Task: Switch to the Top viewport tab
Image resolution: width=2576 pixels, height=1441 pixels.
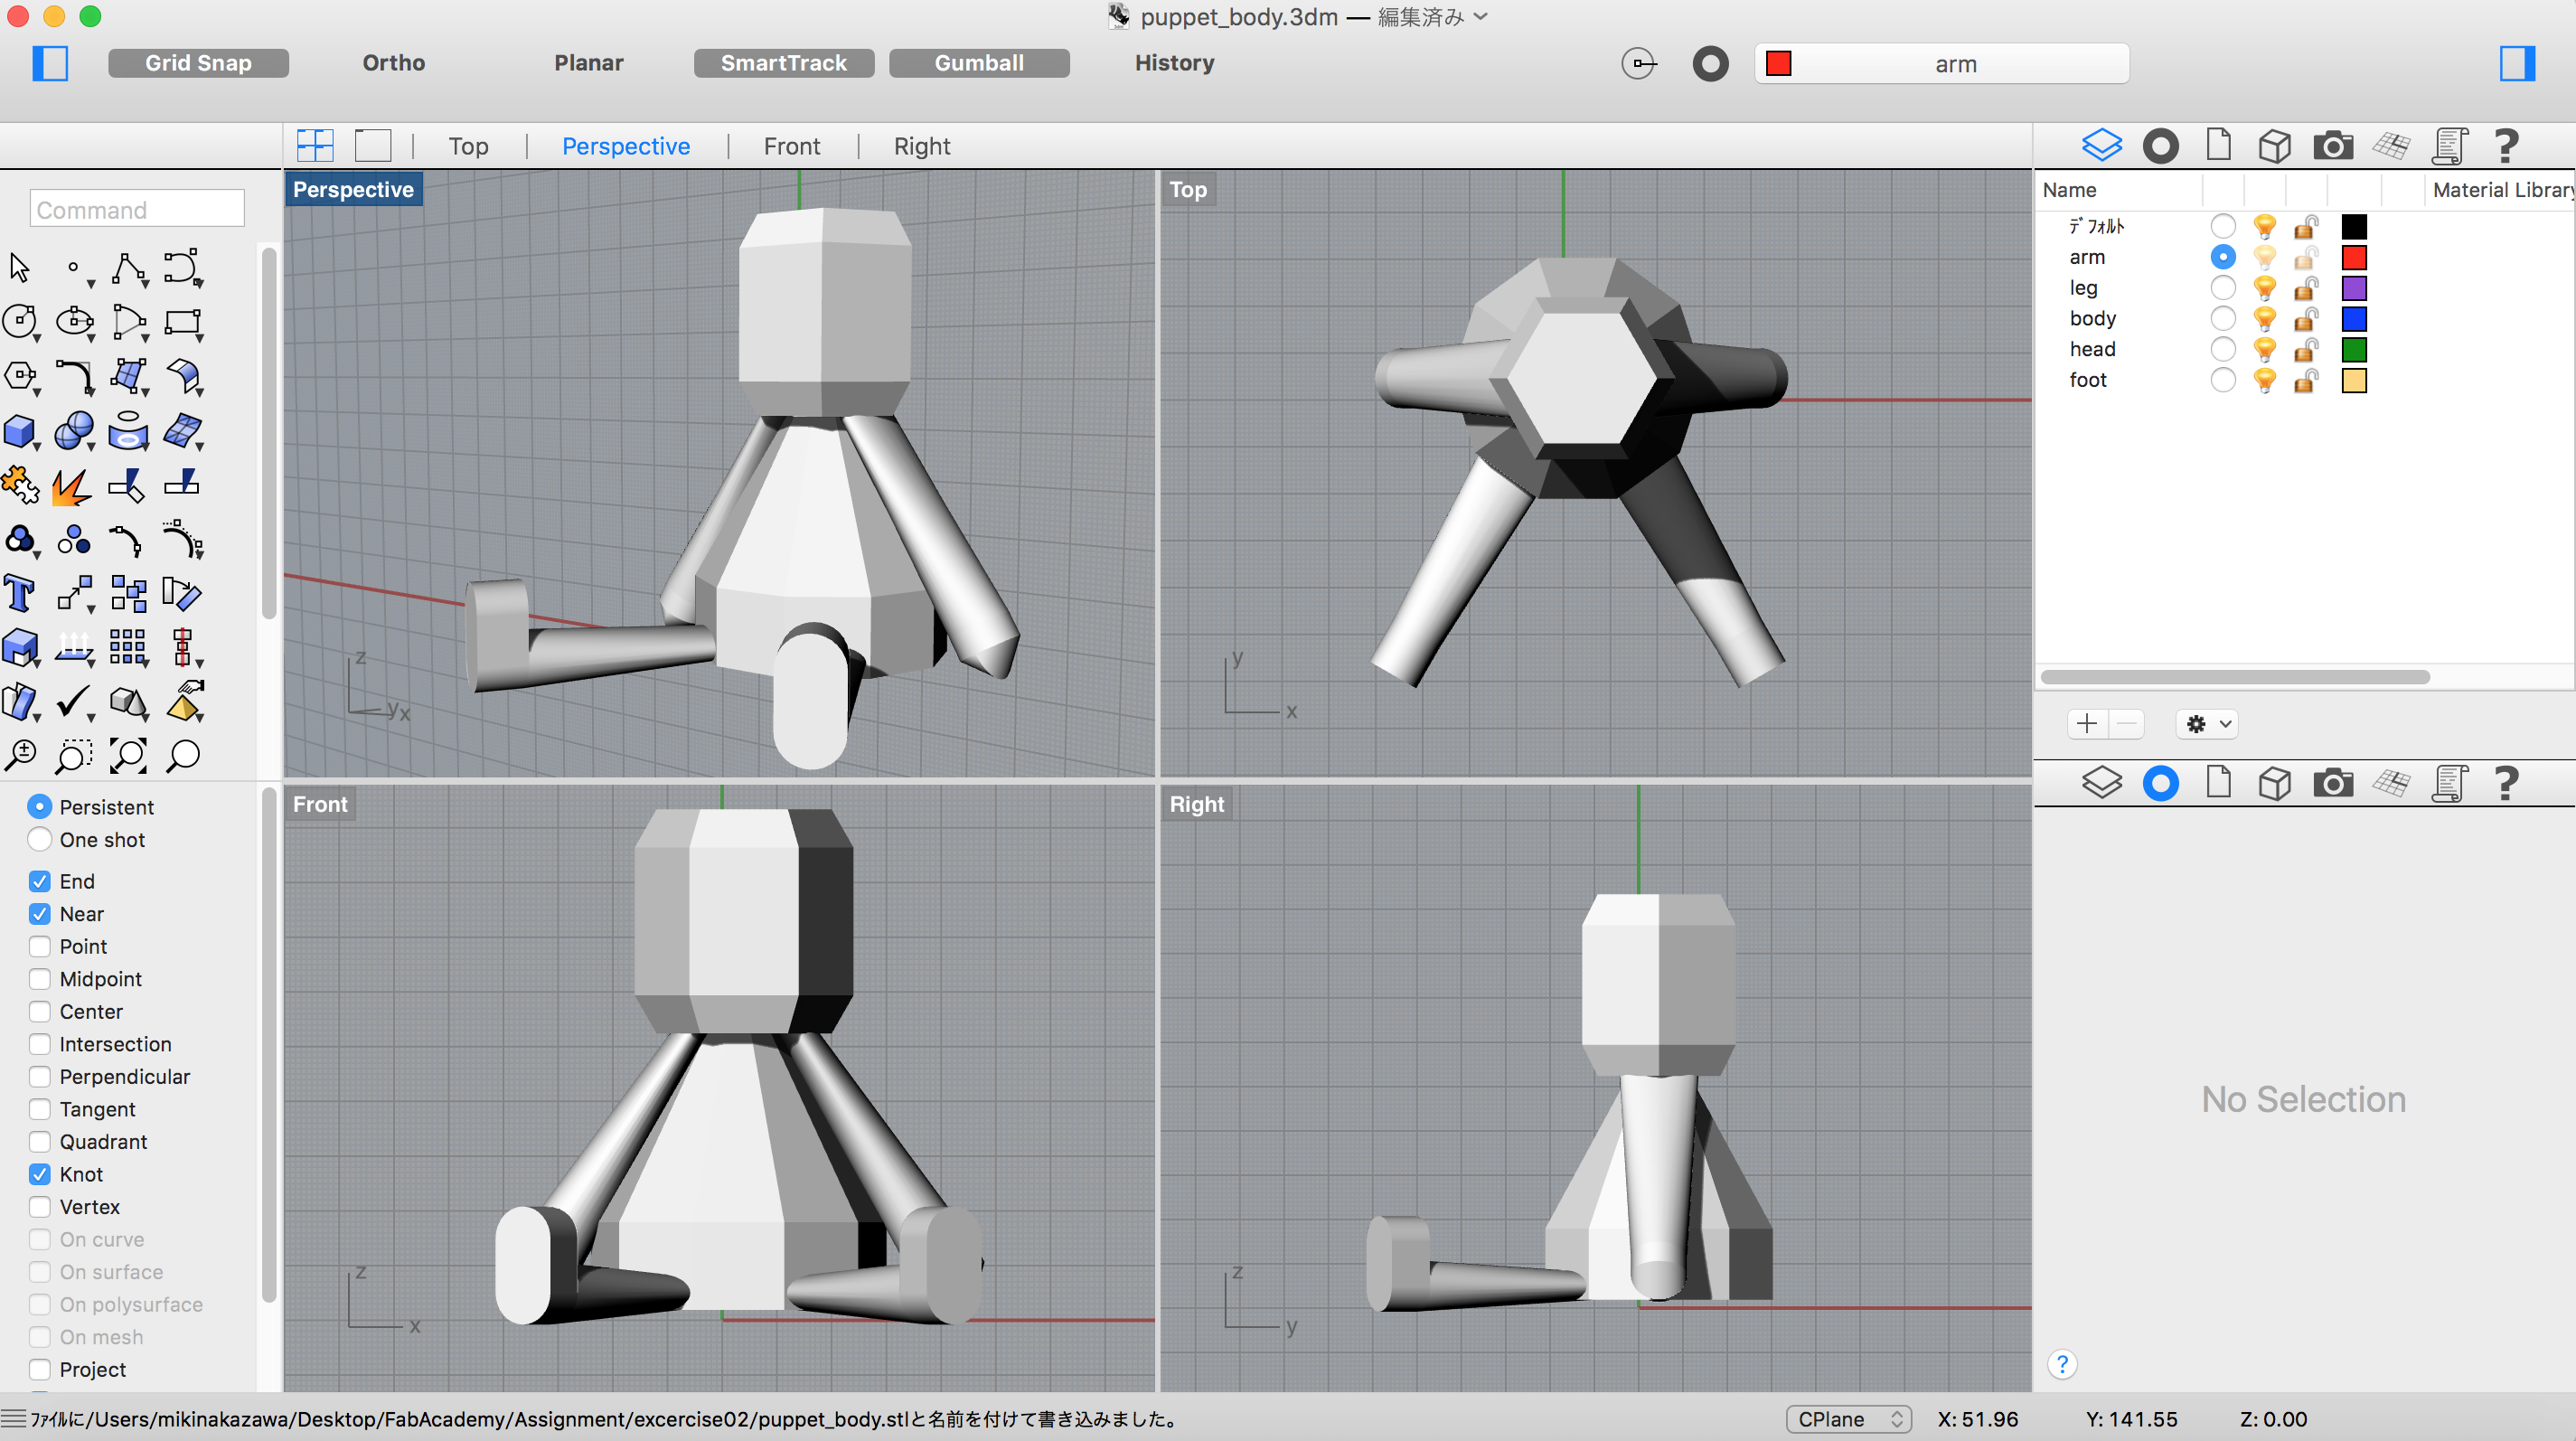Action: 468,146
